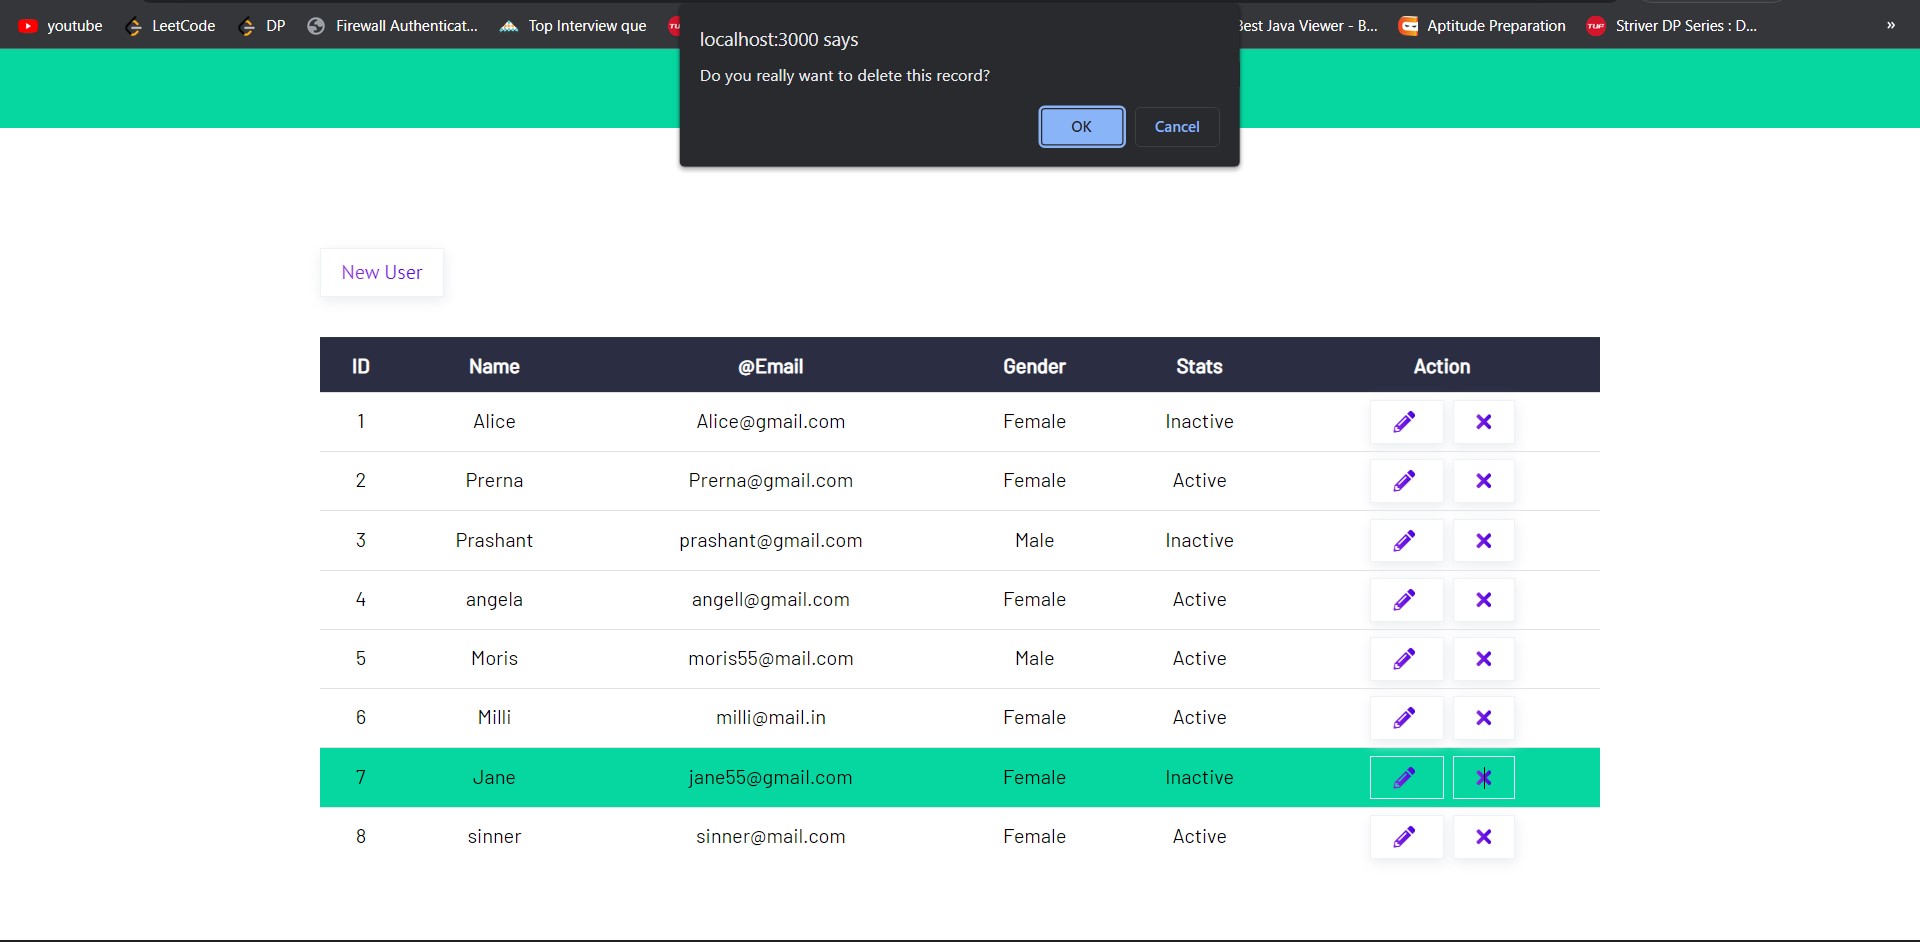The image size is (1920, 942).
Task: Edit Alice's record with pencil icon
Action: click(1406, 422)
